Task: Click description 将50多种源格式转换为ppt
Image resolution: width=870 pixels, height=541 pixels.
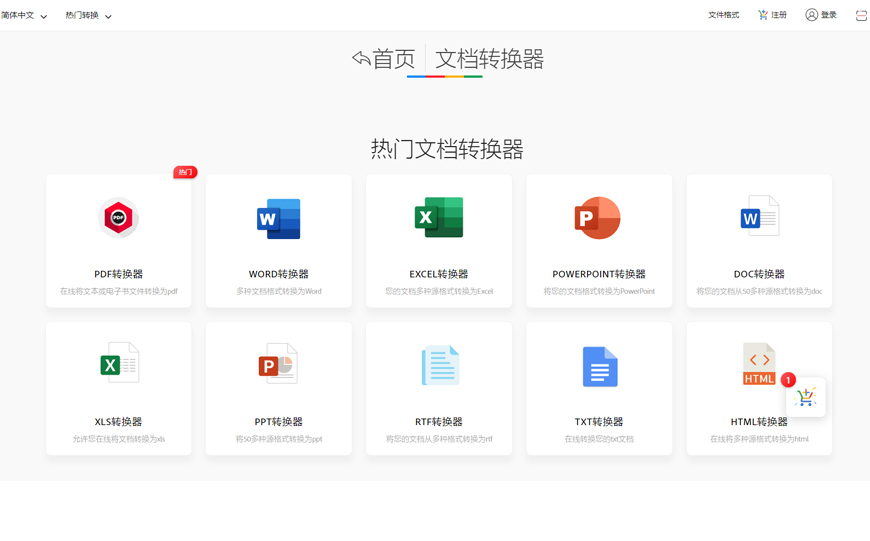Action: point(279,439)
